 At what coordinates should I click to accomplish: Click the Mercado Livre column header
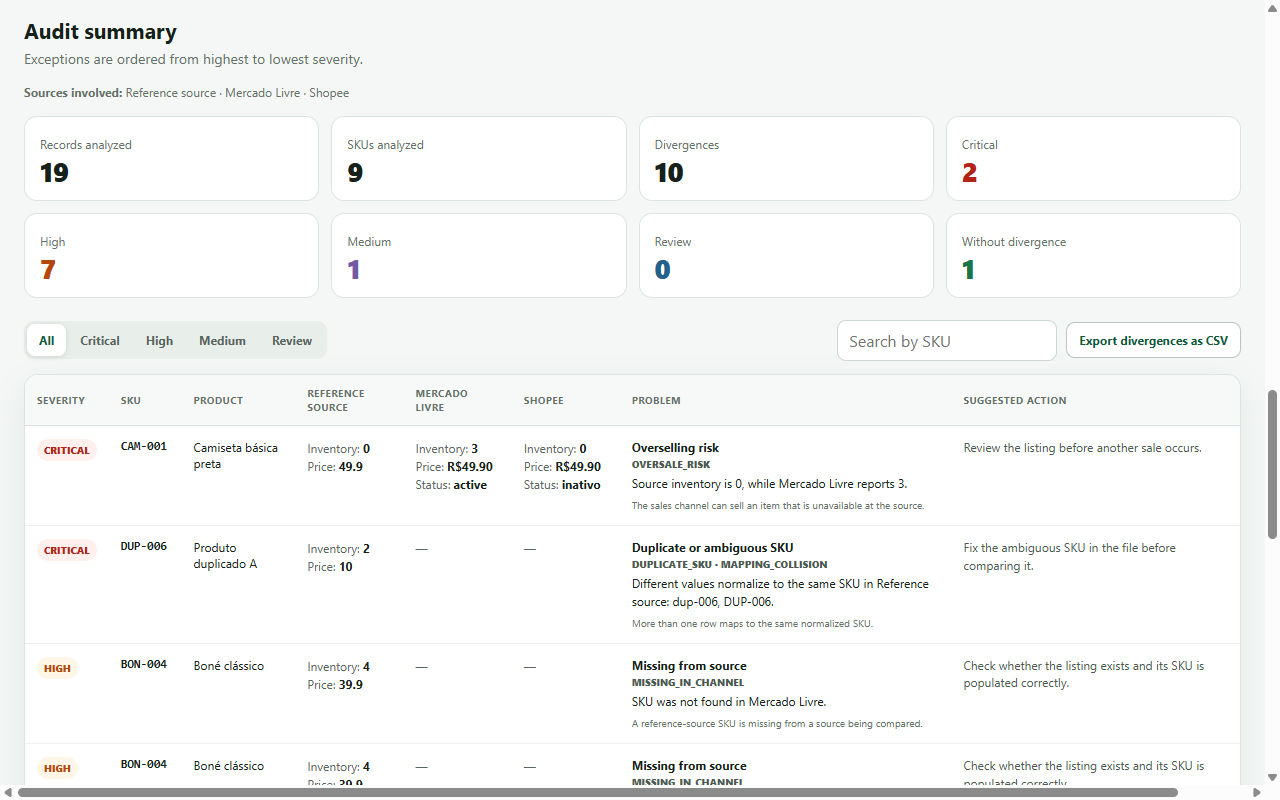point(441,401)
